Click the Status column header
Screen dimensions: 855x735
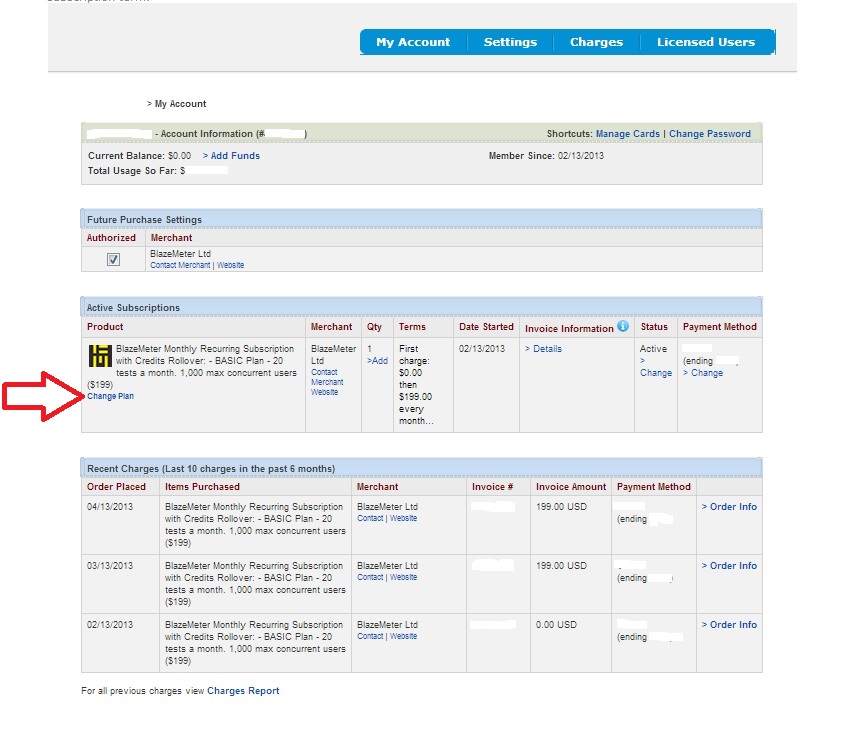coord(654,327)
